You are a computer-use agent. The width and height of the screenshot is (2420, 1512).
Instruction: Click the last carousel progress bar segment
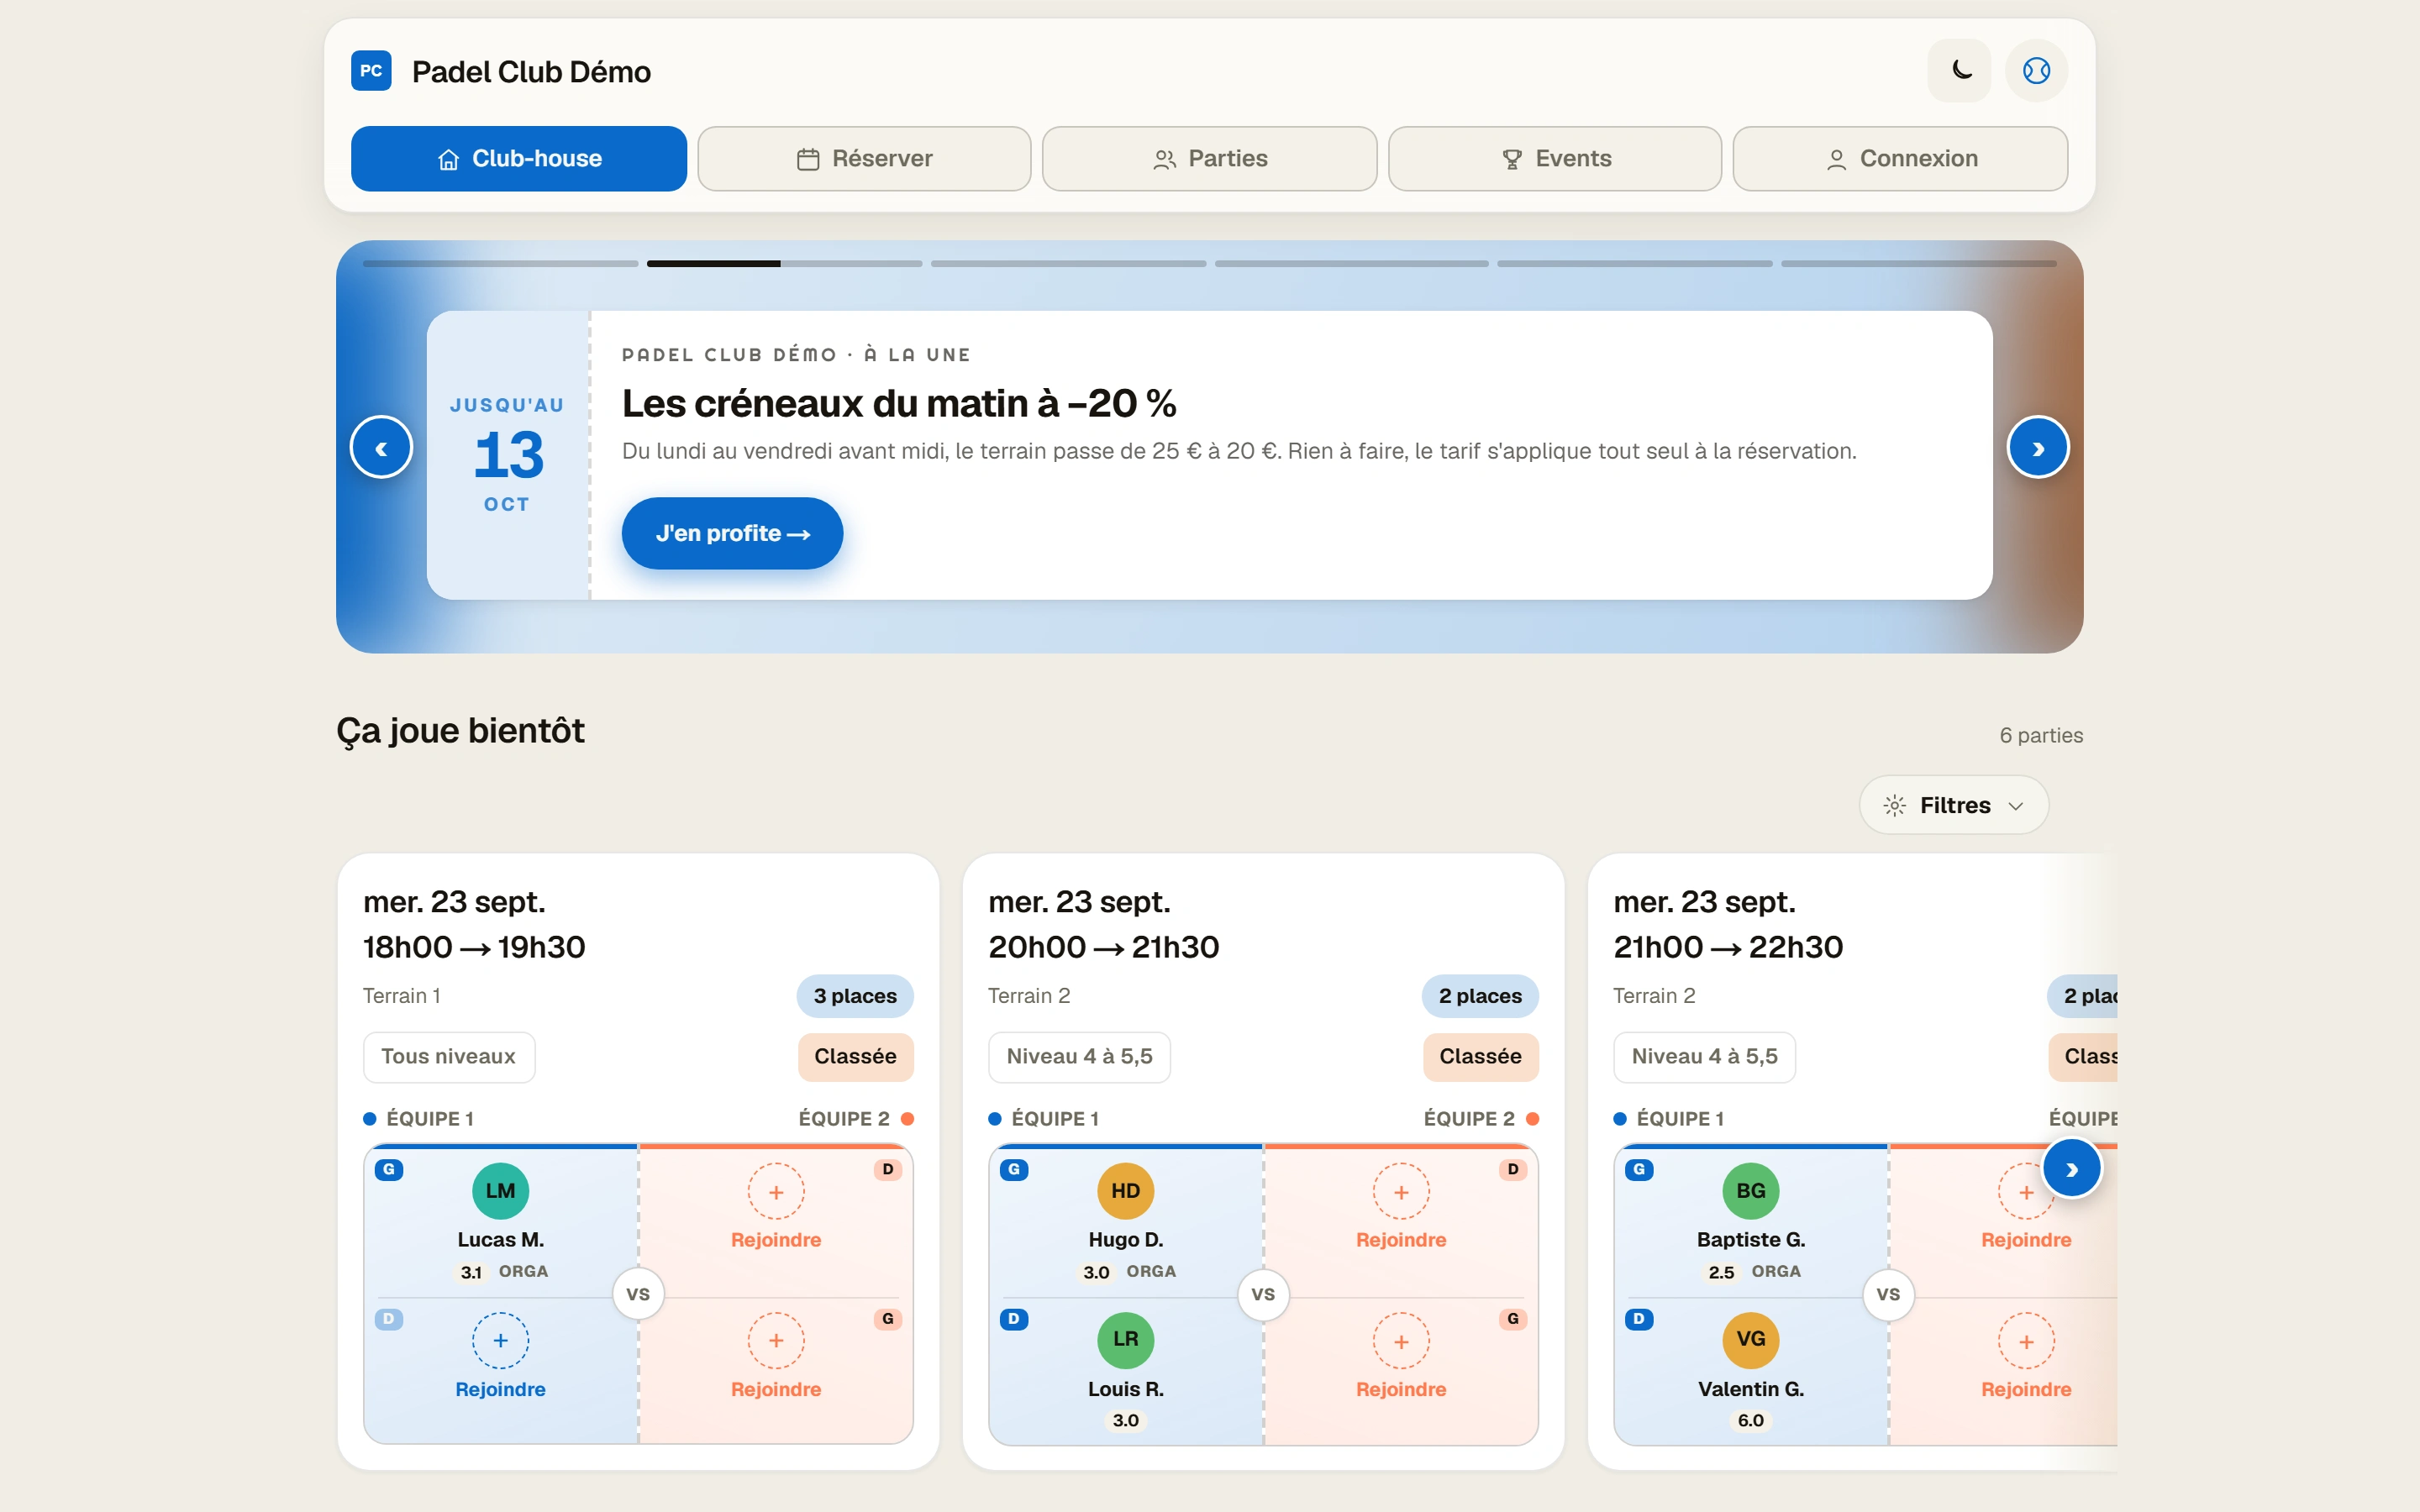1919,264
